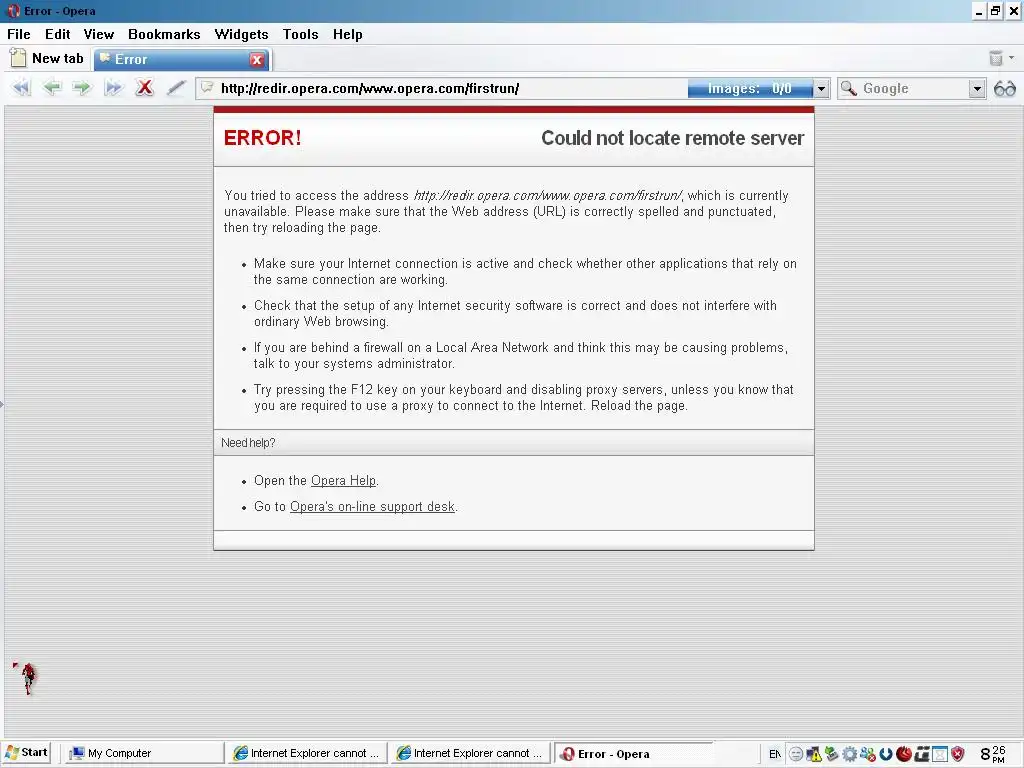Click the hourglass window tray icon
Image resolution: width=1024 pixels, height=768 pixels.
pos(940,754)
